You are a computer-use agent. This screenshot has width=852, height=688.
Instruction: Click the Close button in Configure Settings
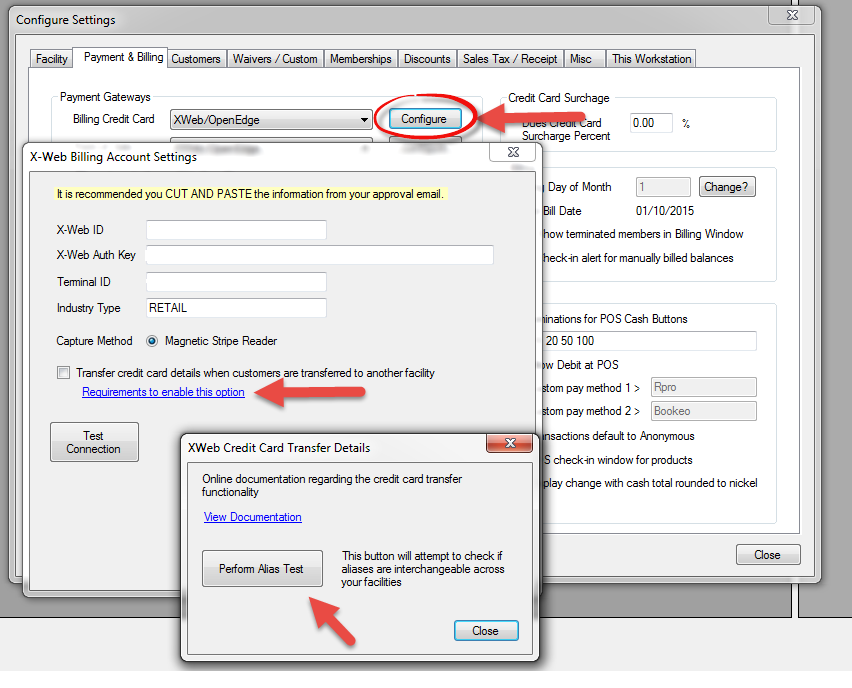(x=768, y=555)
